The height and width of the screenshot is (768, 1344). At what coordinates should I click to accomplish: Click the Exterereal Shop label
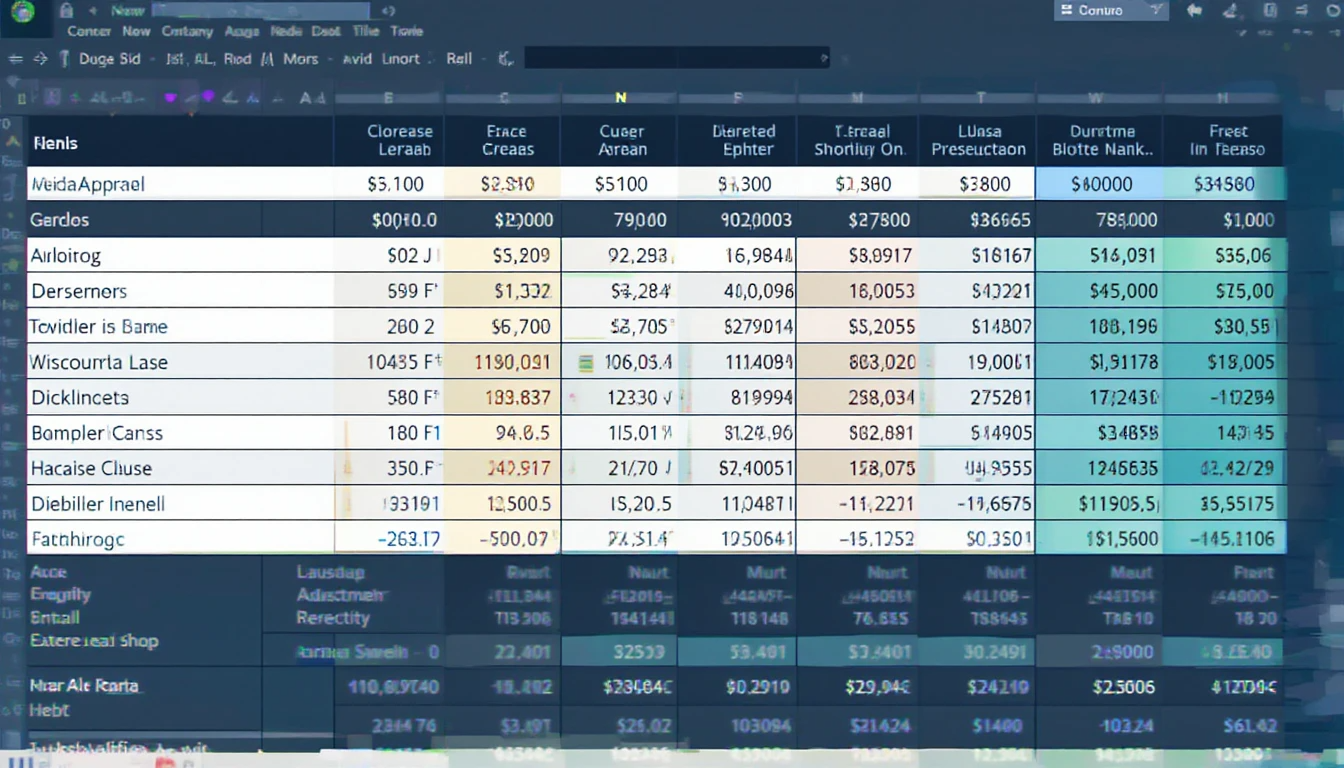coord(94,641)
